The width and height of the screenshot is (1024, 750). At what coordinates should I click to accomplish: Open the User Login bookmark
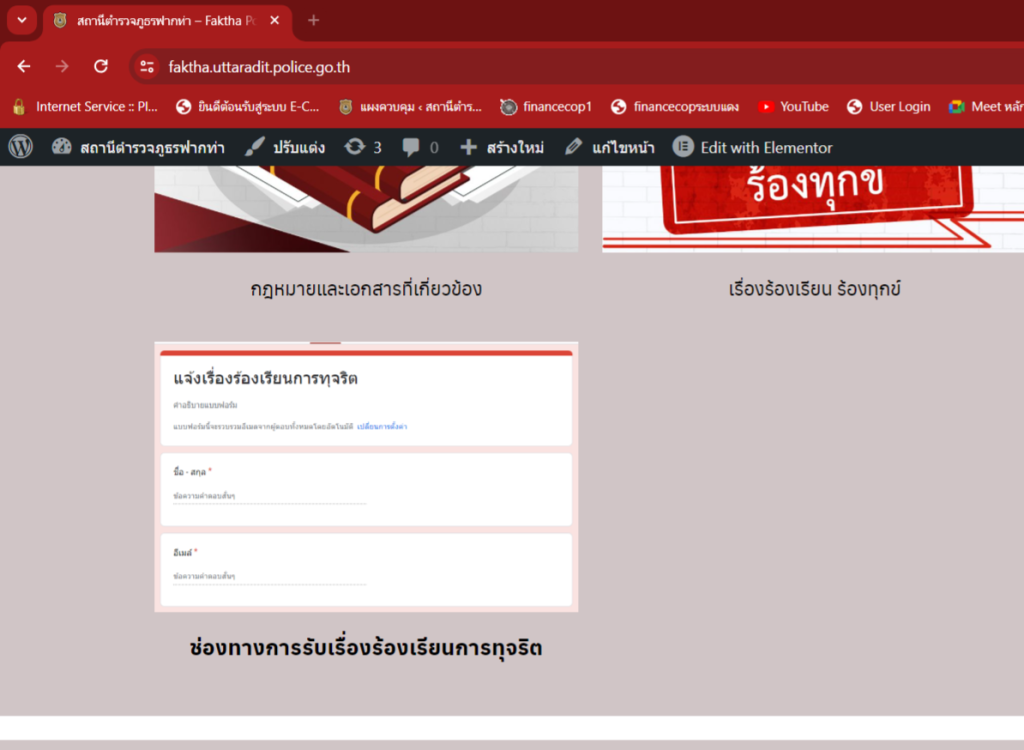pyautogui.click(x=888, y=107)
